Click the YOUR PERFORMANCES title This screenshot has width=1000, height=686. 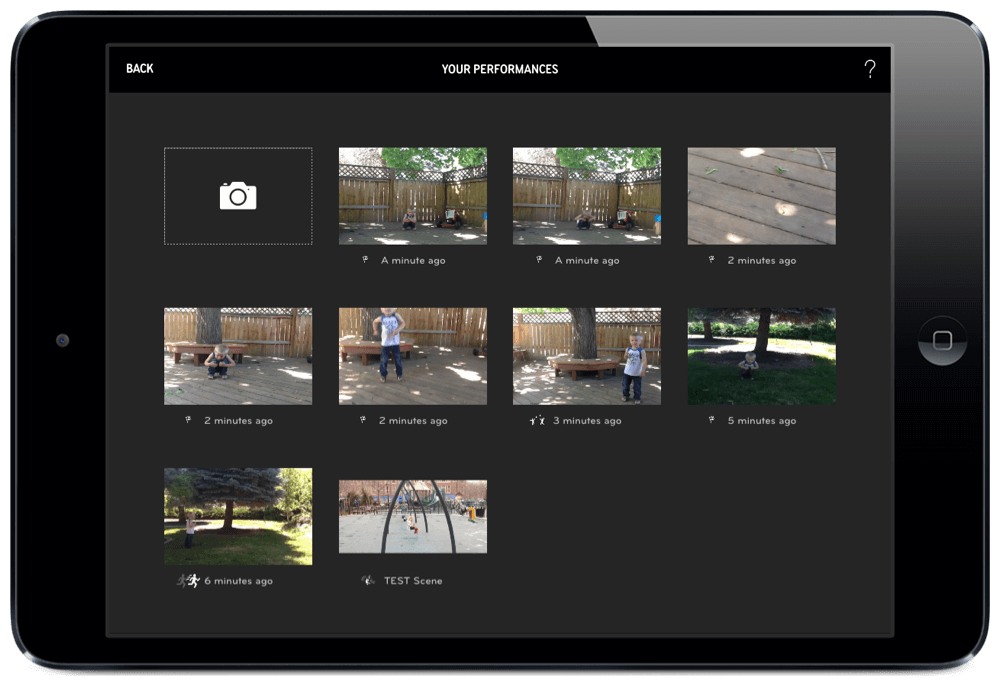click(x=500, y=69)
